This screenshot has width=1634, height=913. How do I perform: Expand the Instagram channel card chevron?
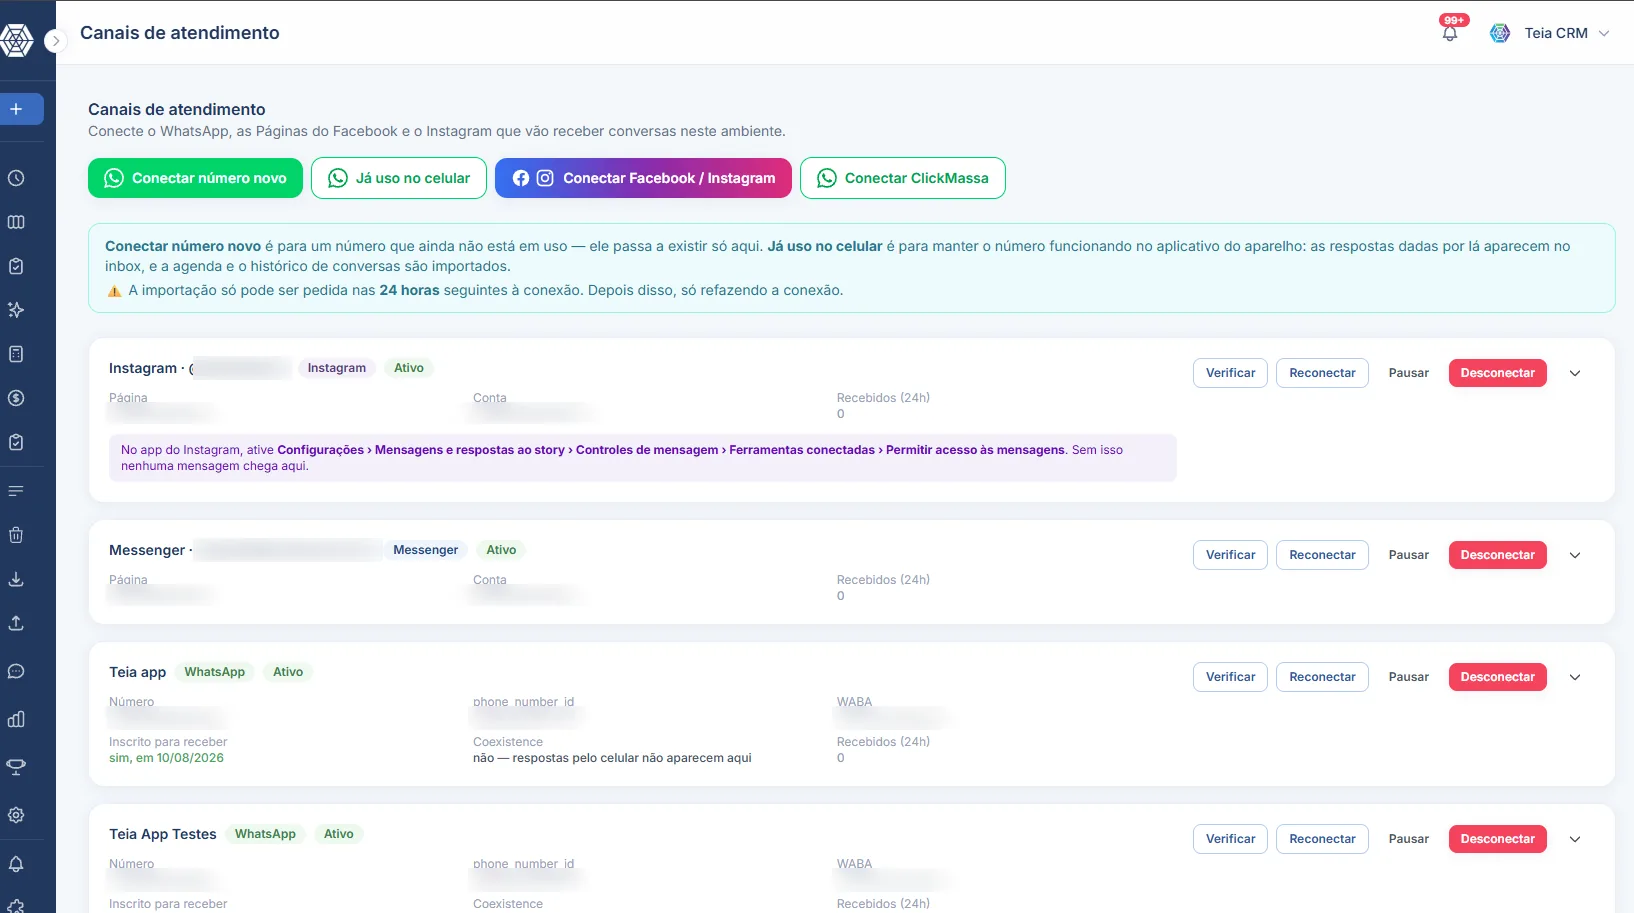coord(1575,373)
